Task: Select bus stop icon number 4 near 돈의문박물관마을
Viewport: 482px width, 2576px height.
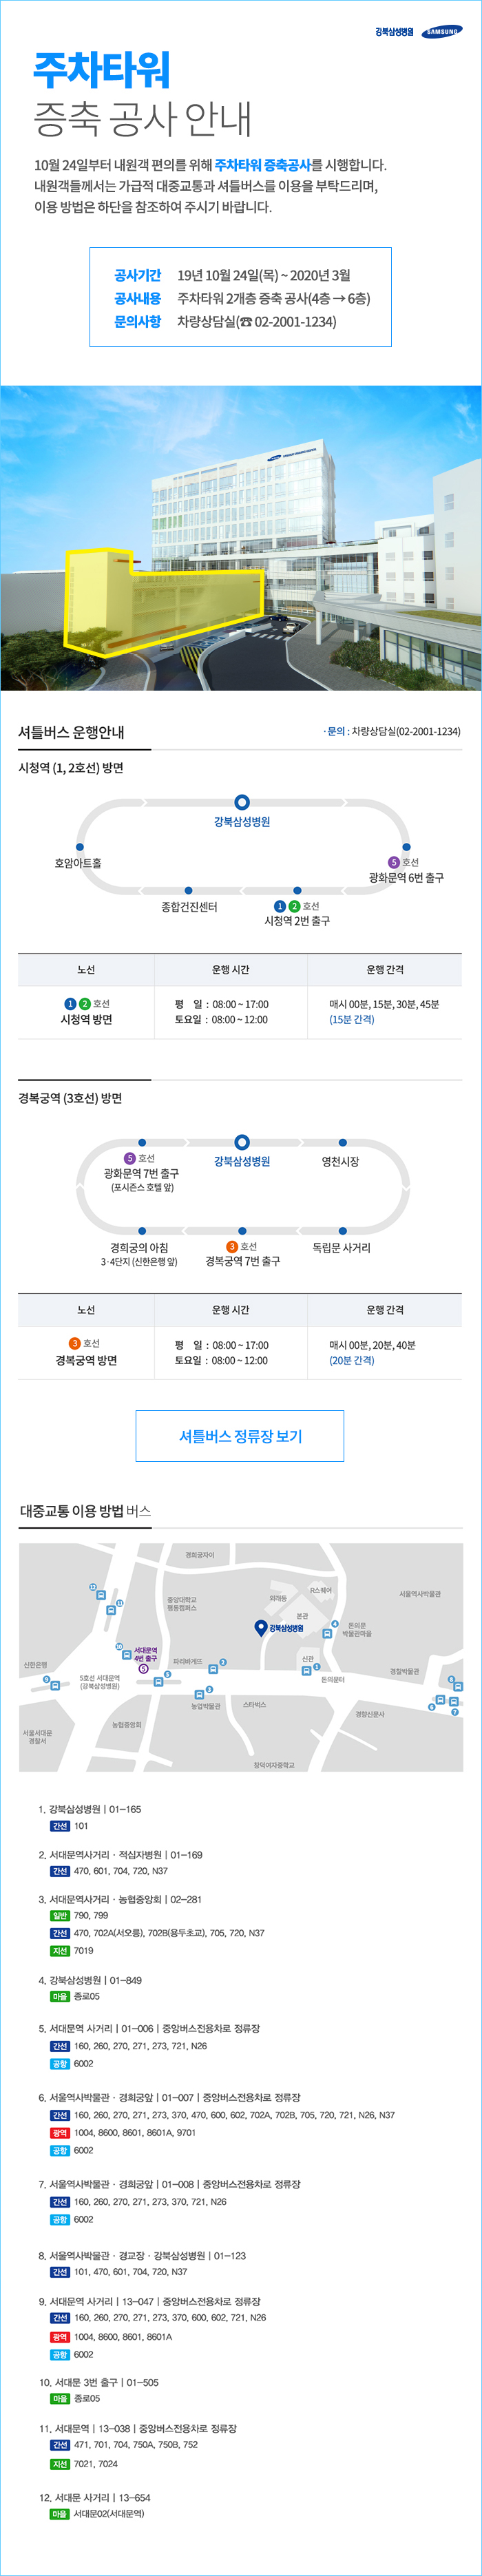Action: click(x=327, y=1633)
